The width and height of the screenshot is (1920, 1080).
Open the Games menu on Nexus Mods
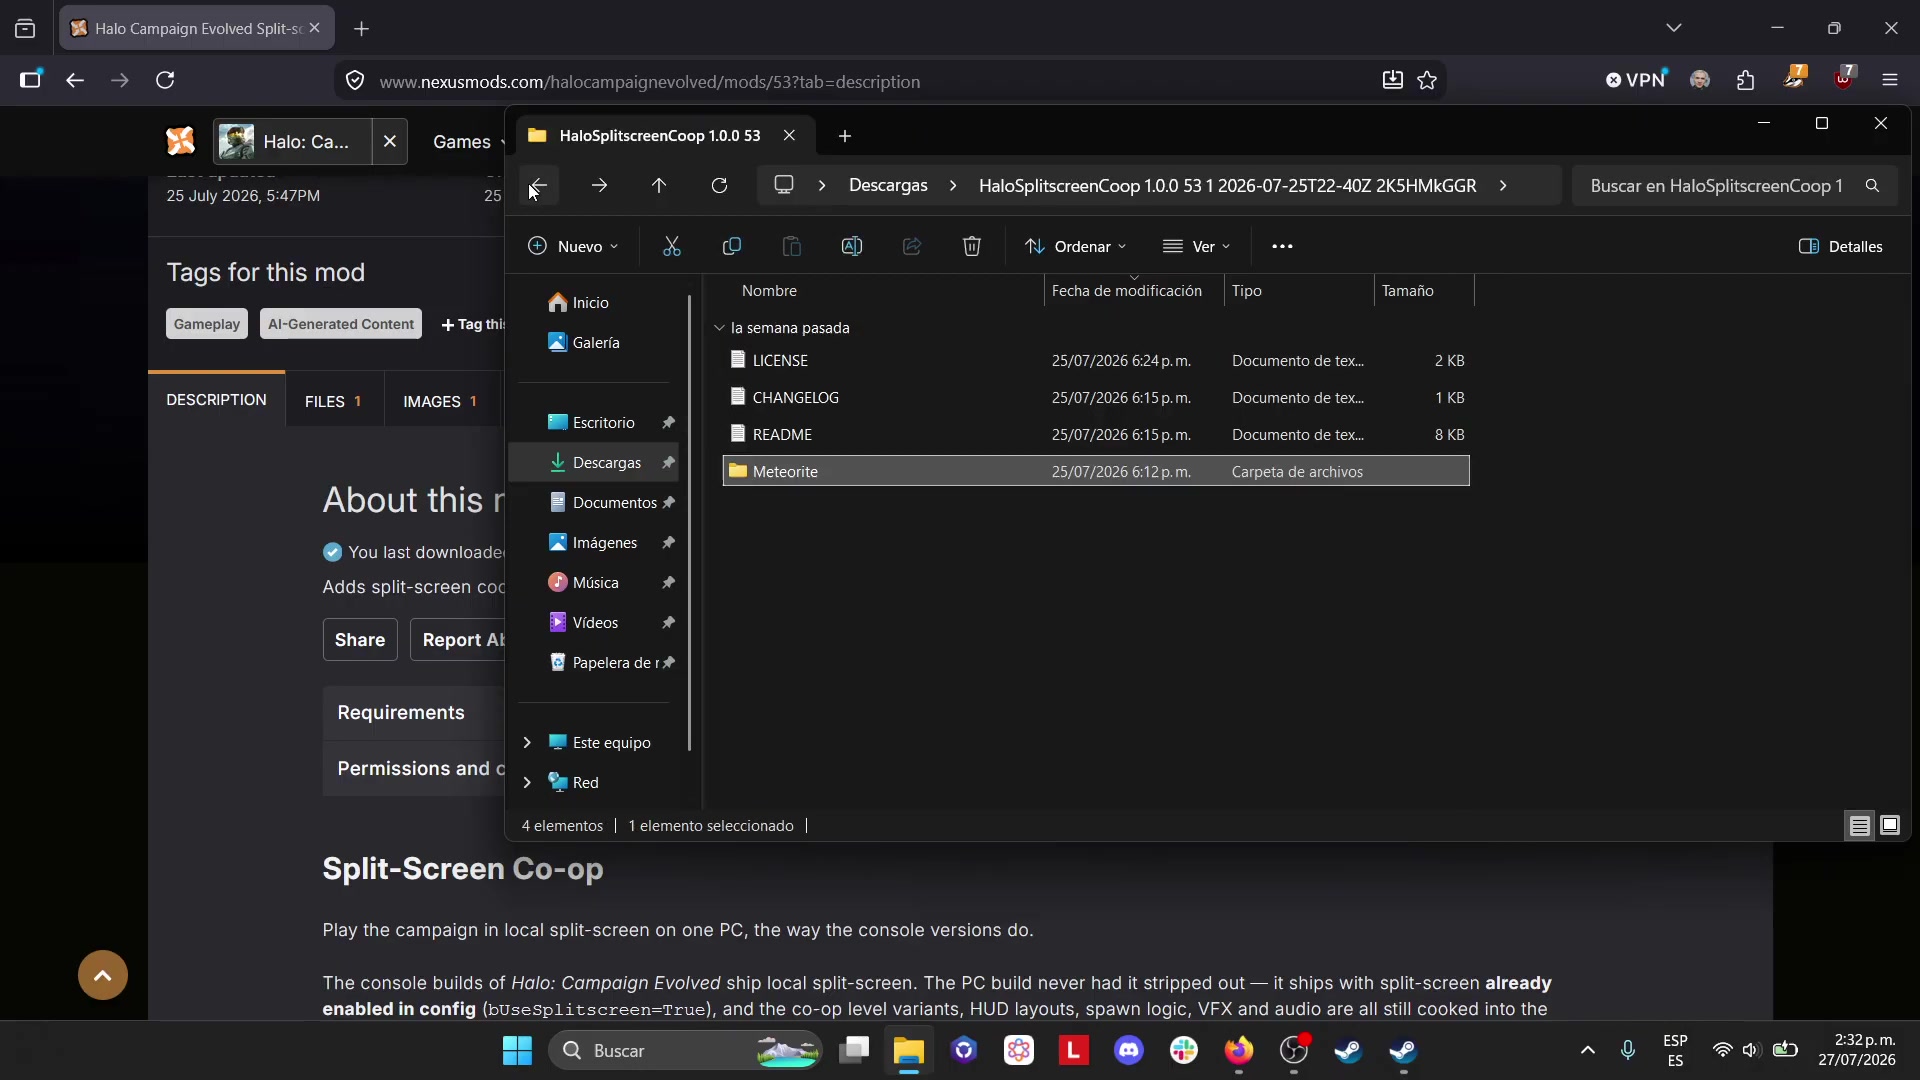(468, 142)
